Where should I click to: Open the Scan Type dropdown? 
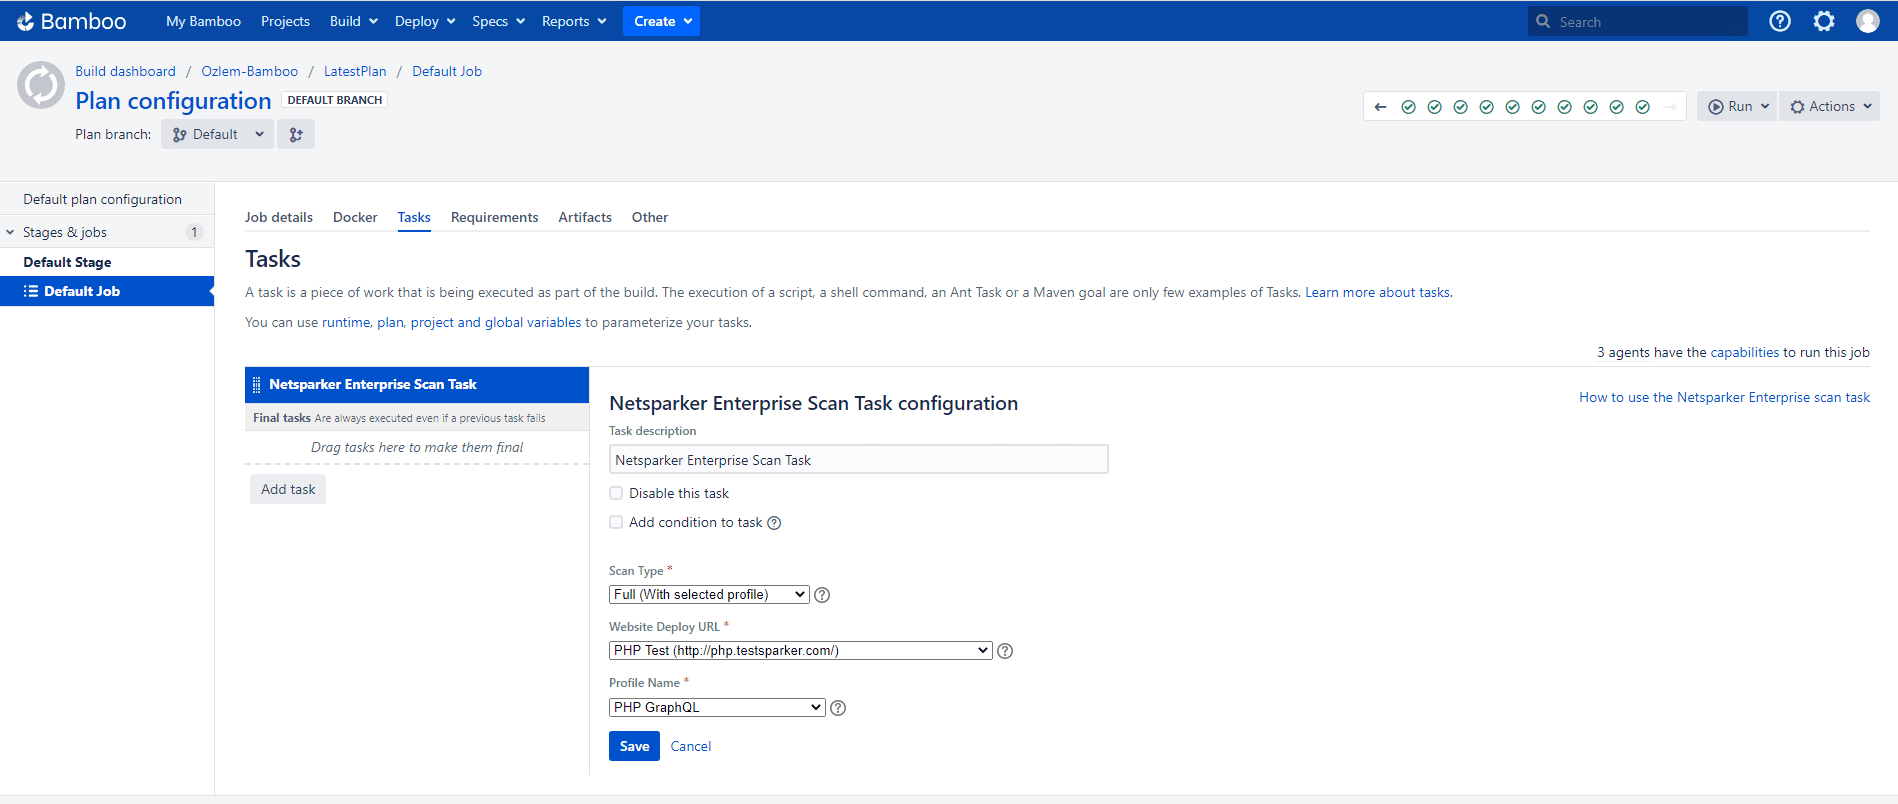point(708,595)
